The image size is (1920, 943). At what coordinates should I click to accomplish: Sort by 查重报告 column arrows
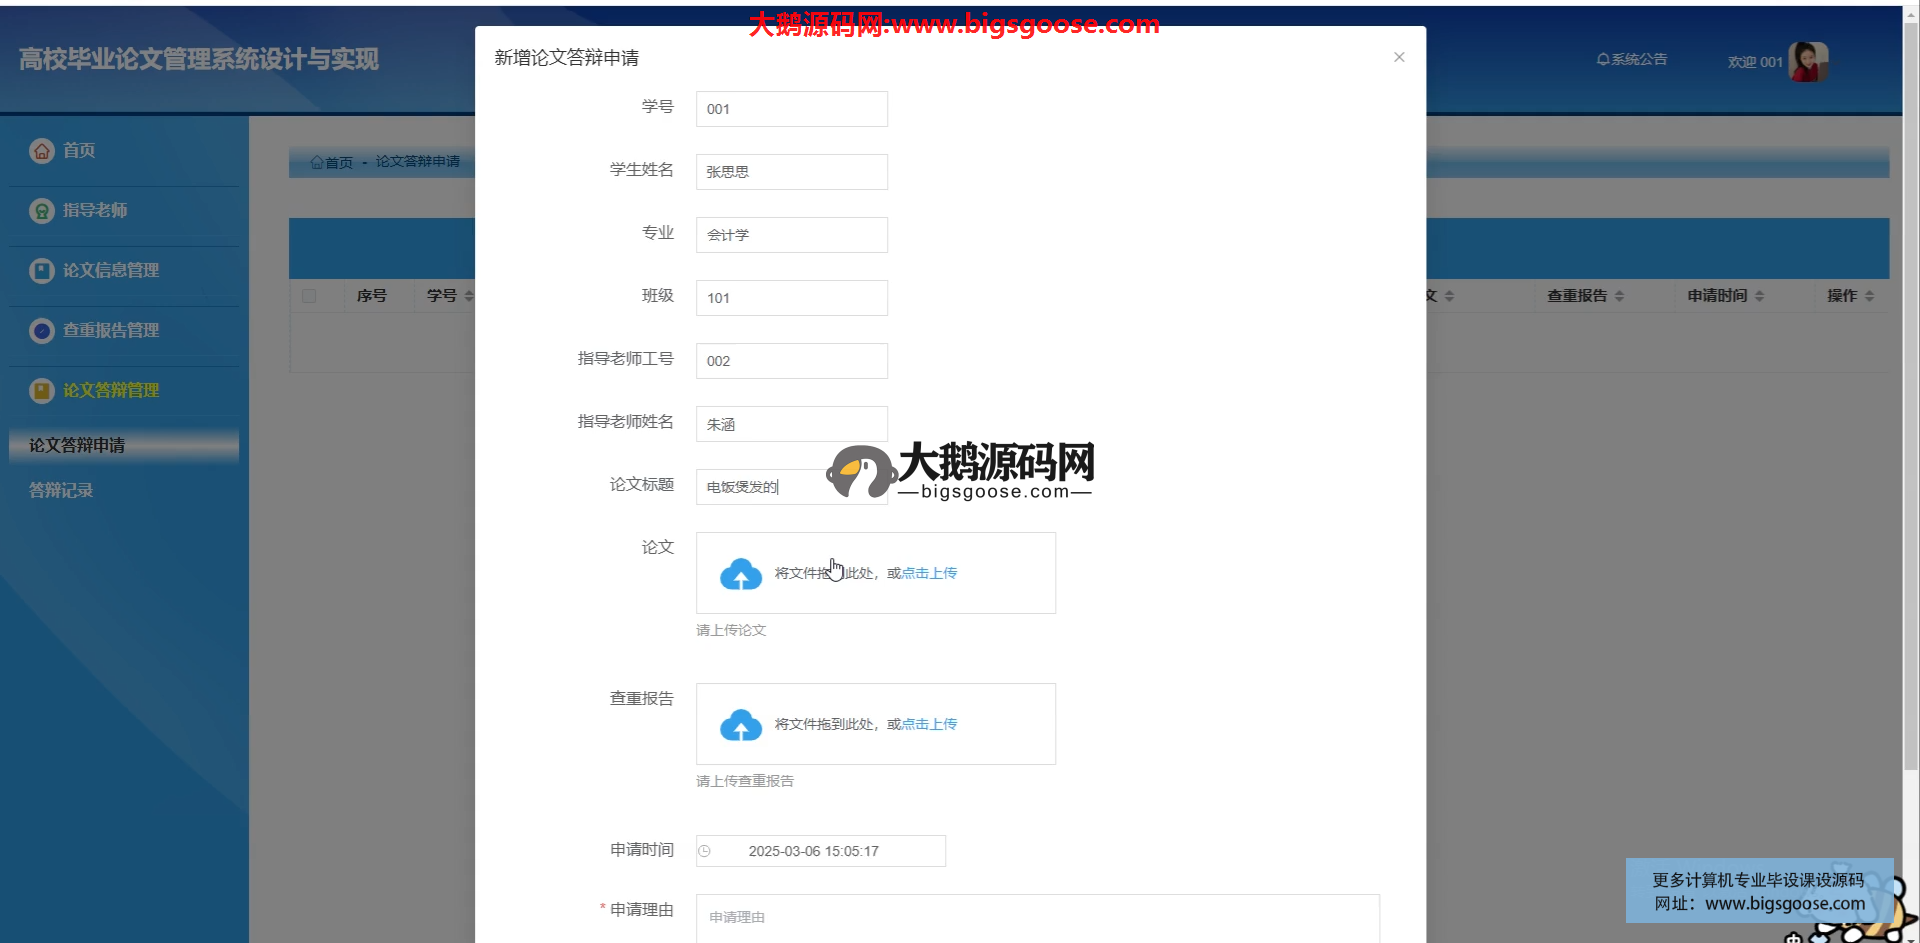click(1619, 296)
